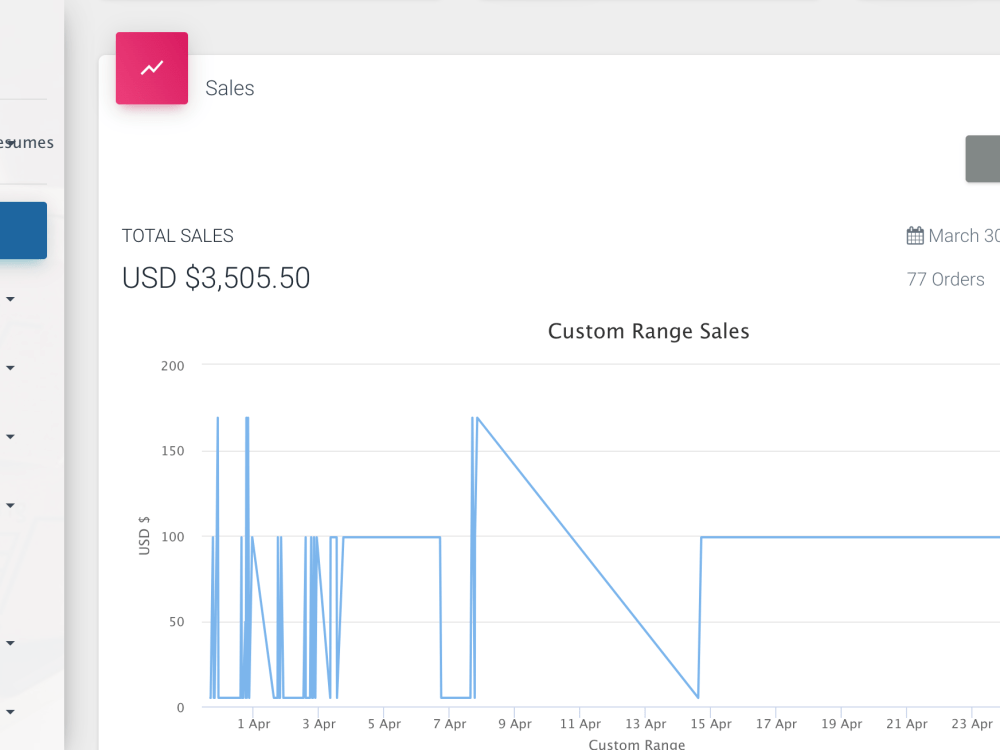Click the Sales card heading

click(x=230, y=88)
